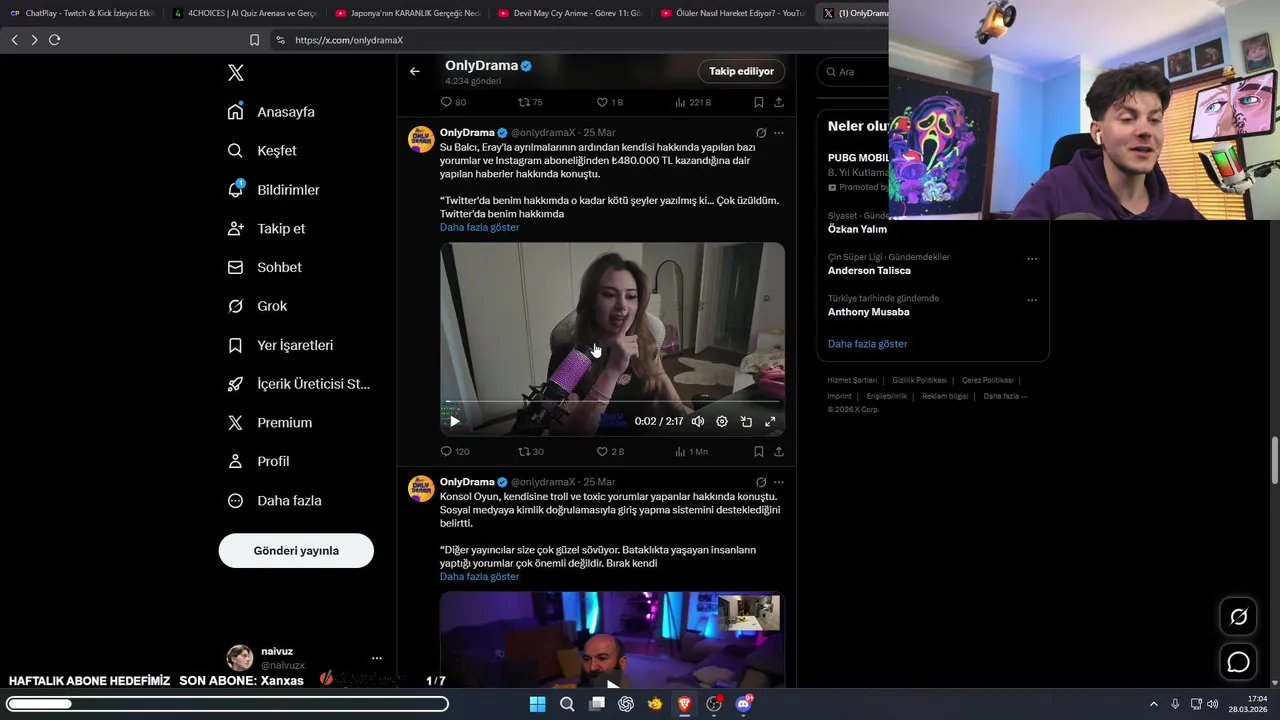Image resolution: width=1280 pixels, height=720 pixels.
Task: Click the X logo in the sidebar
Action: coord(236,73)
